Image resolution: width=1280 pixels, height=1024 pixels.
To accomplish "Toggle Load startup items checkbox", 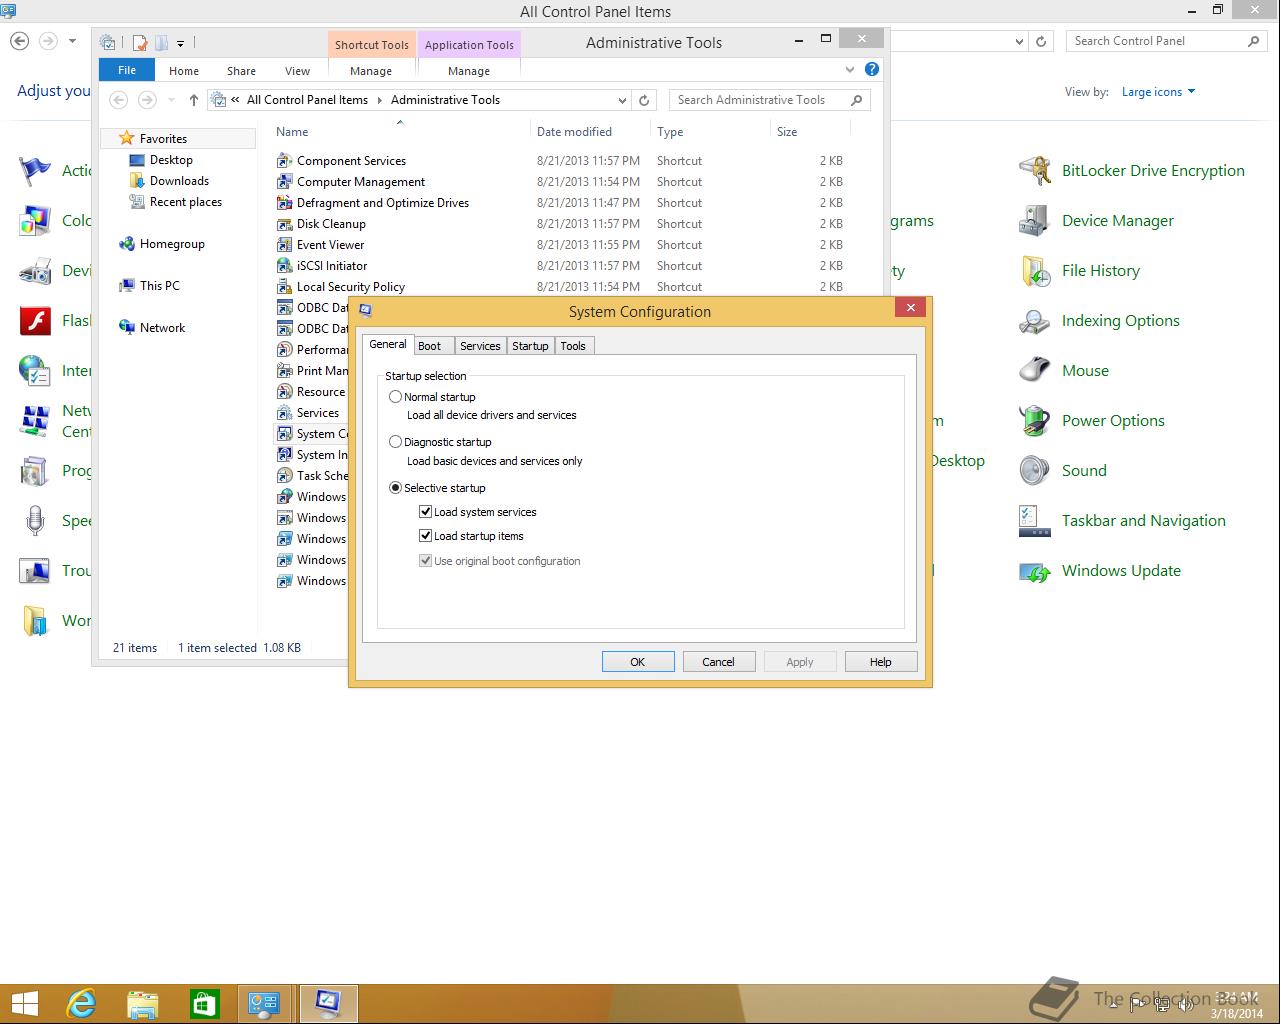I will [x=425, y=536].
